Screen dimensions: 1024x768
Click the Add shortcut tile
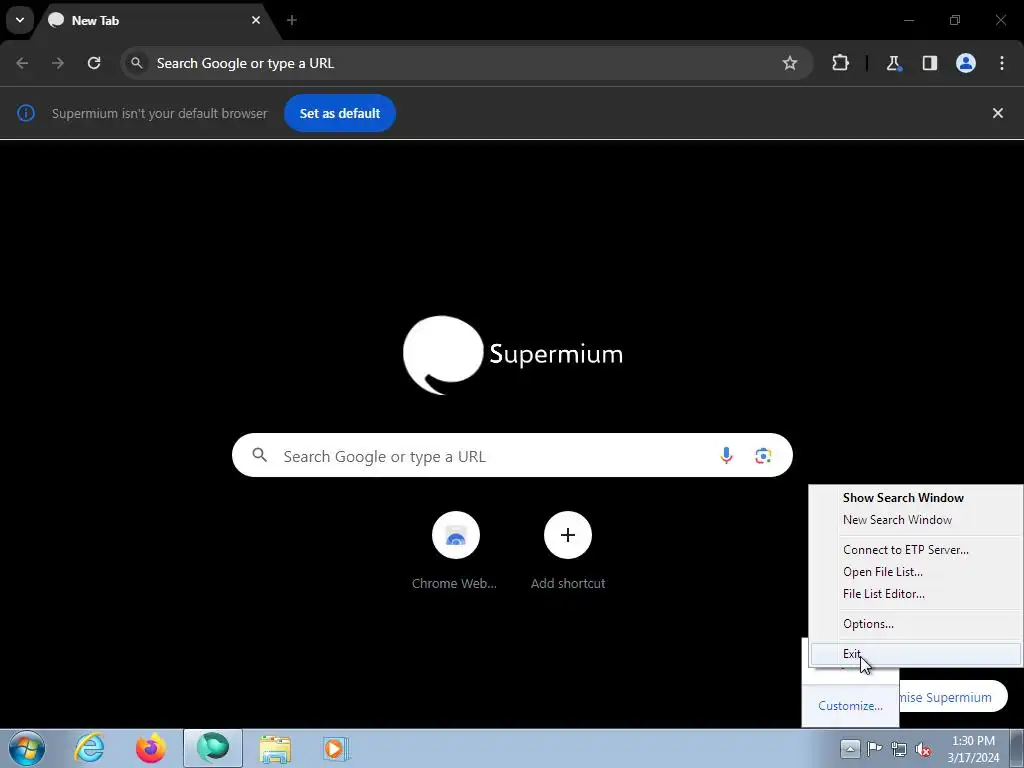coord(568,551)
